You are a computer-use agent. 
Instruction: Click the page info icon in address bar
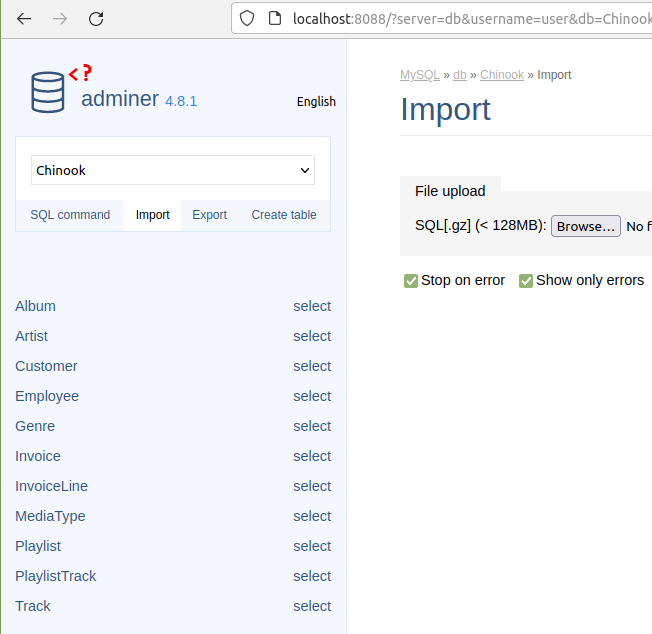(274, 18)
